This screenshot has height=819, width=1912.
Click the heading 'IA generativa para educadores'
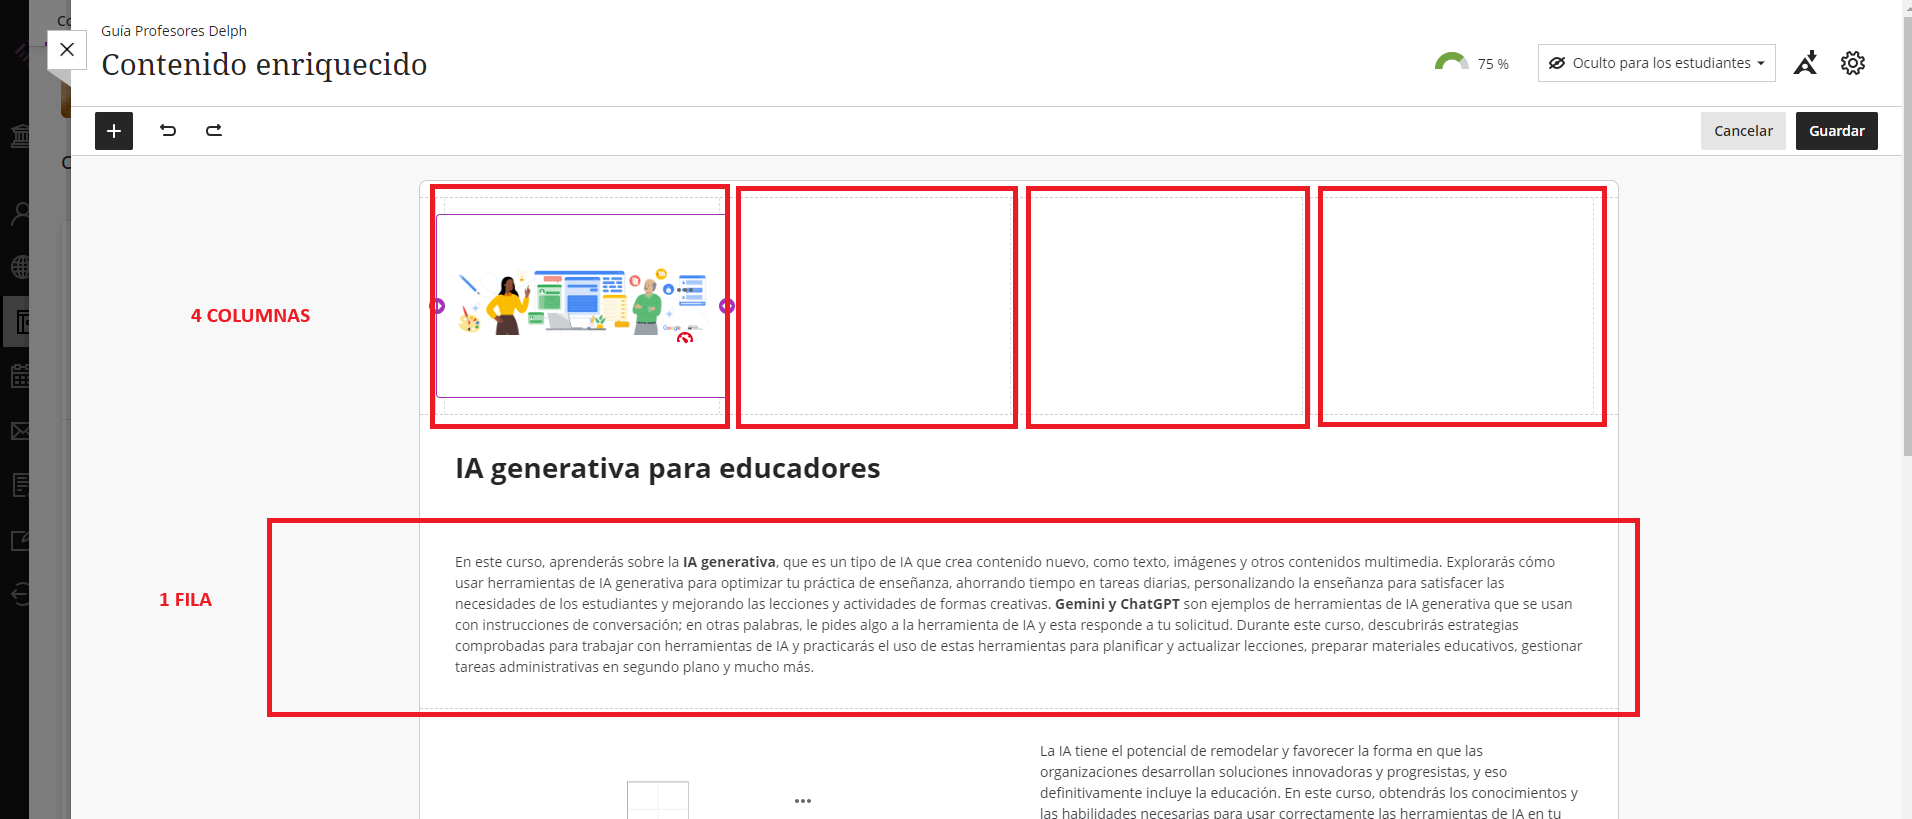667,468
